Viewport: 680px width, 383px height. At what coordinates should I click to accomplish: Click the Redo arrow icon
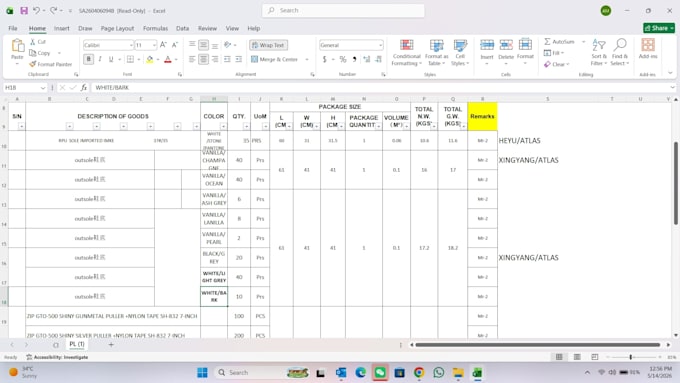pos(53,10)
